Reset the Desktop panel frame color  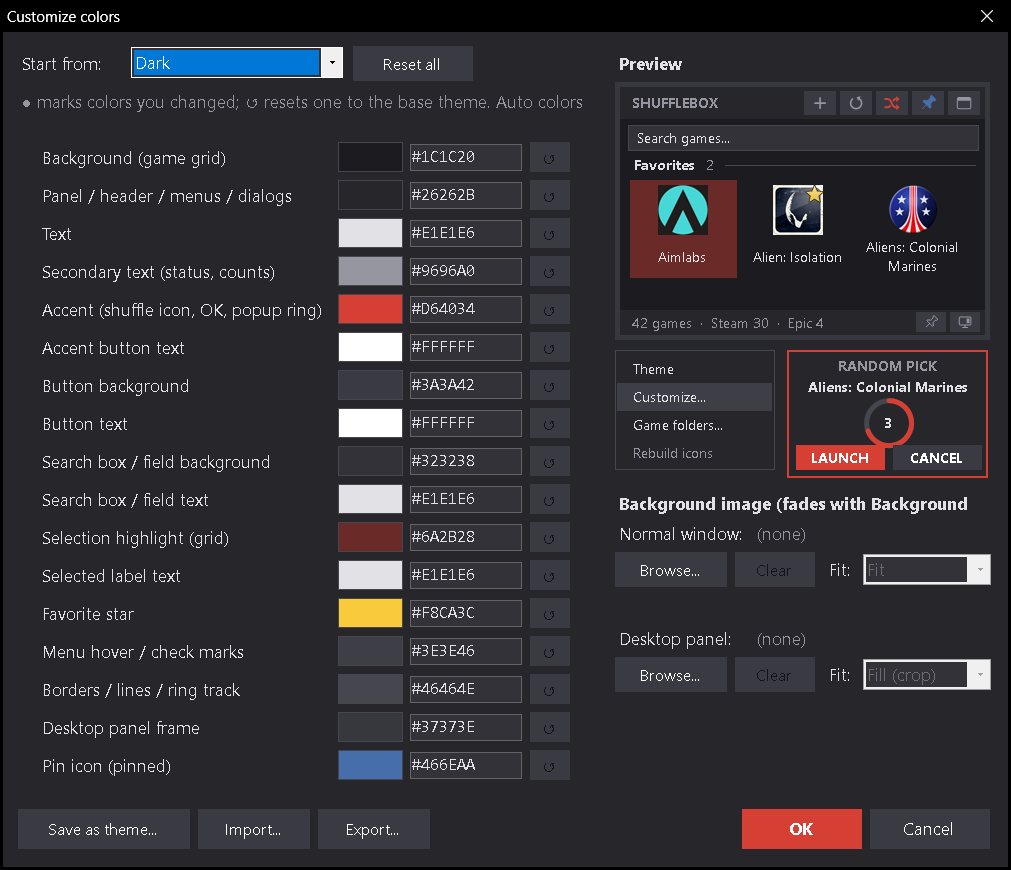(x=549, y=728)
